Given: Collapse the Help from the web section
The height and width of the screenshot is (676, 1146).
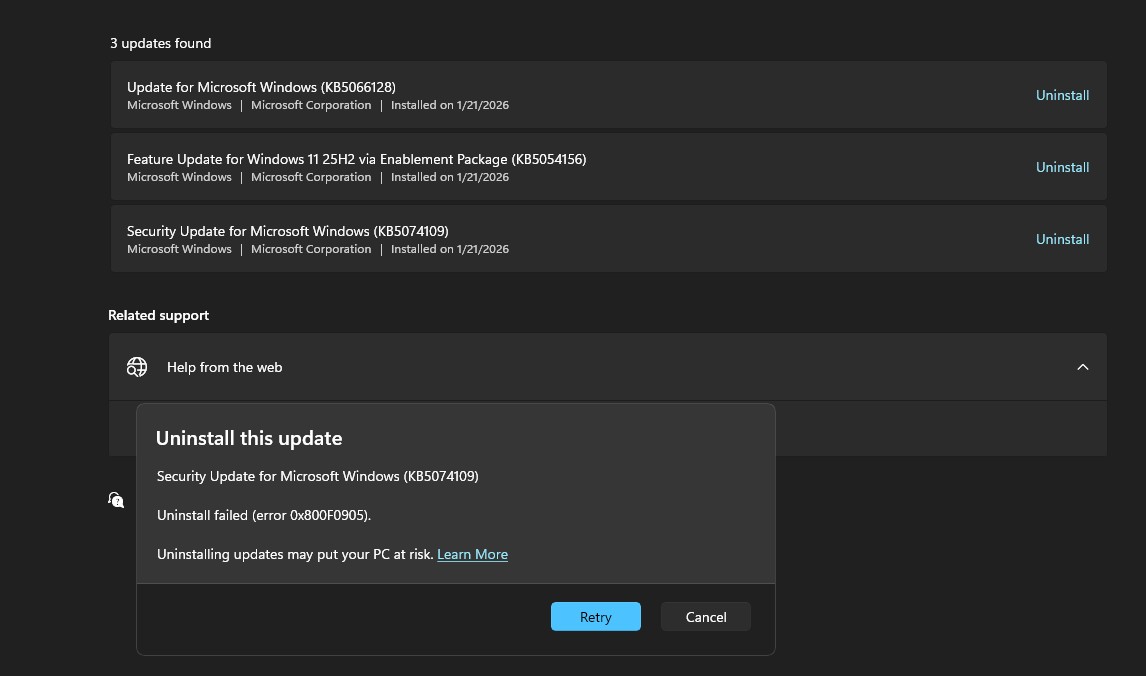Looking at the screenshot, I should click(x=1083, y=367).
